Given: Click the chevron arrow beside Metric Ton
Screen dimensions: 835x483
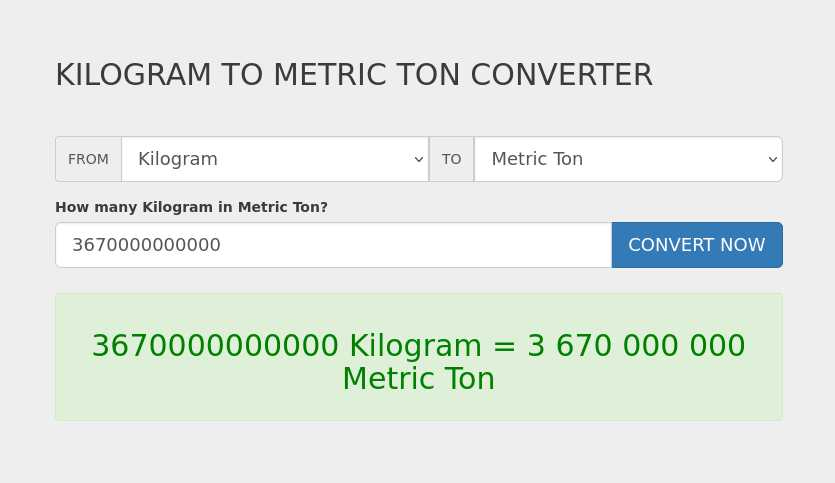Looking at the screenshot, I should coord(772,159).
